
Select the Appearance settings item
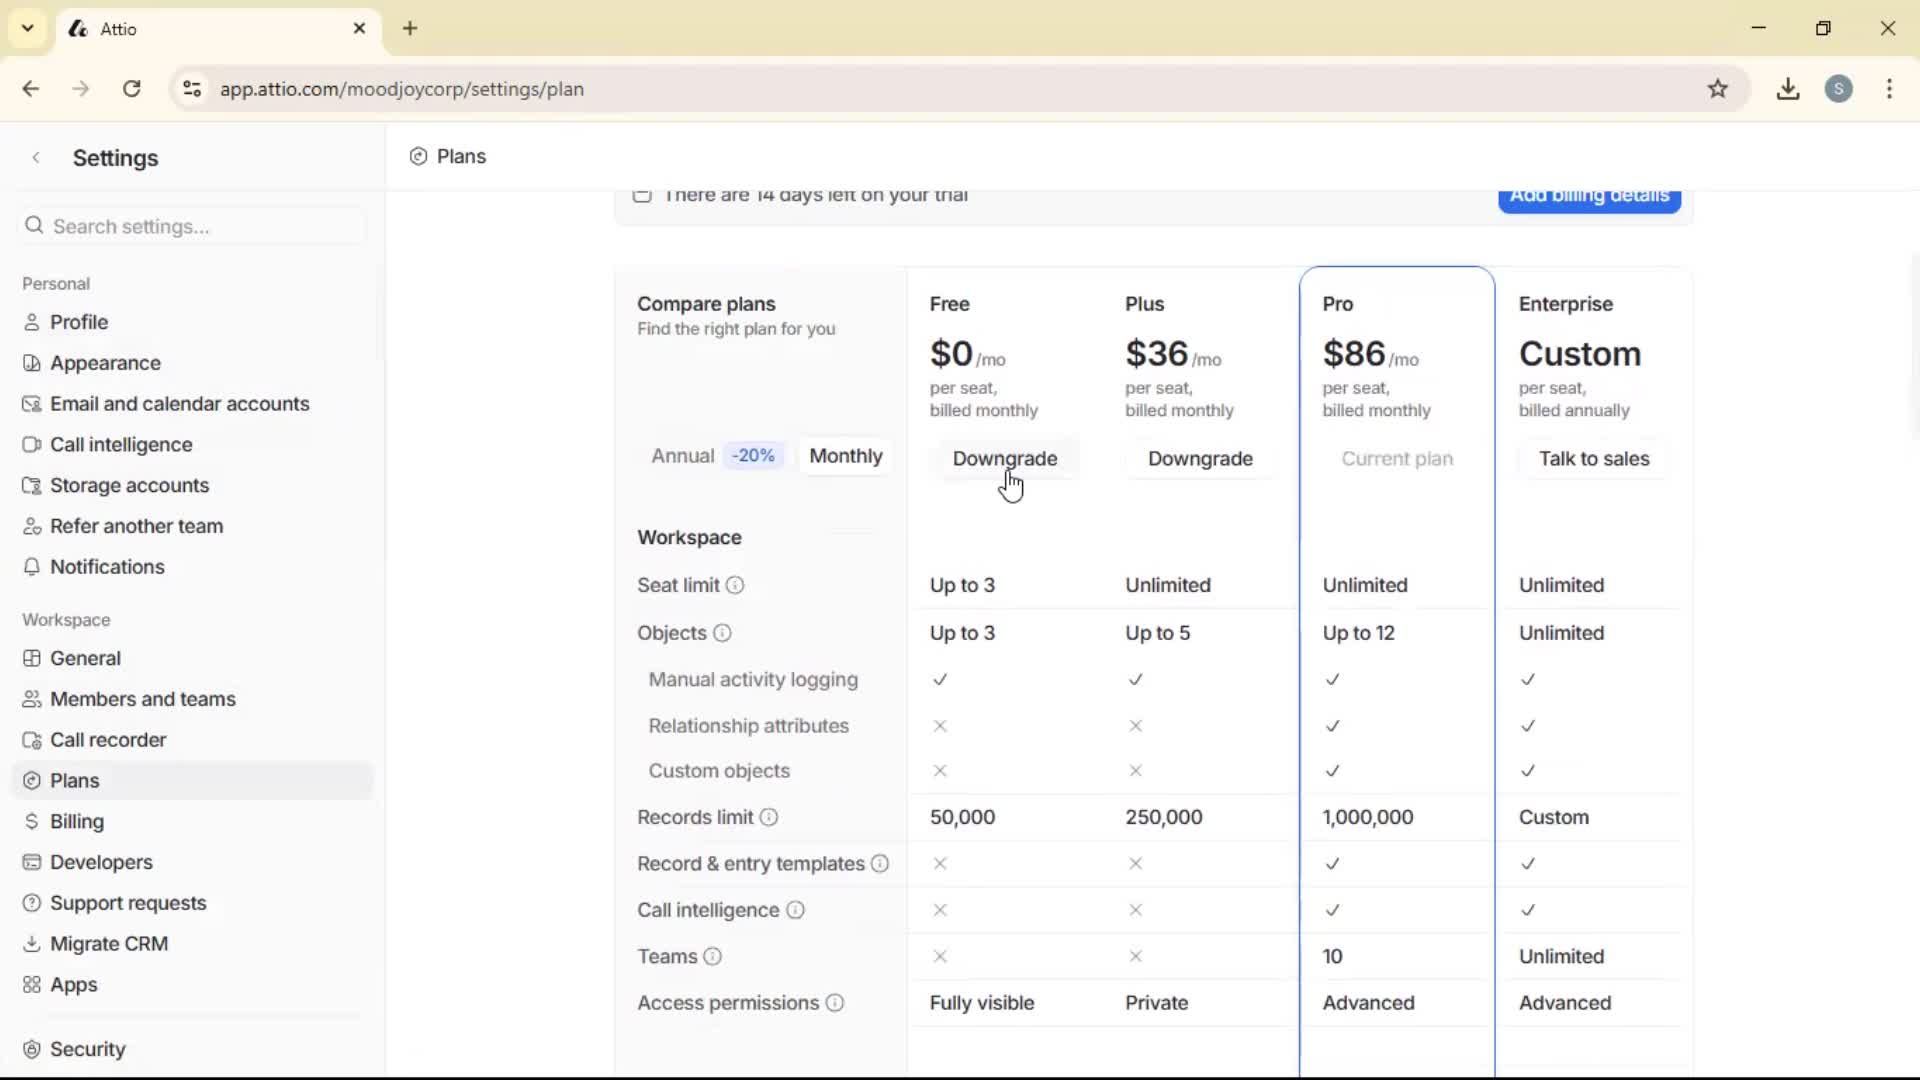[x=103, y=362]
